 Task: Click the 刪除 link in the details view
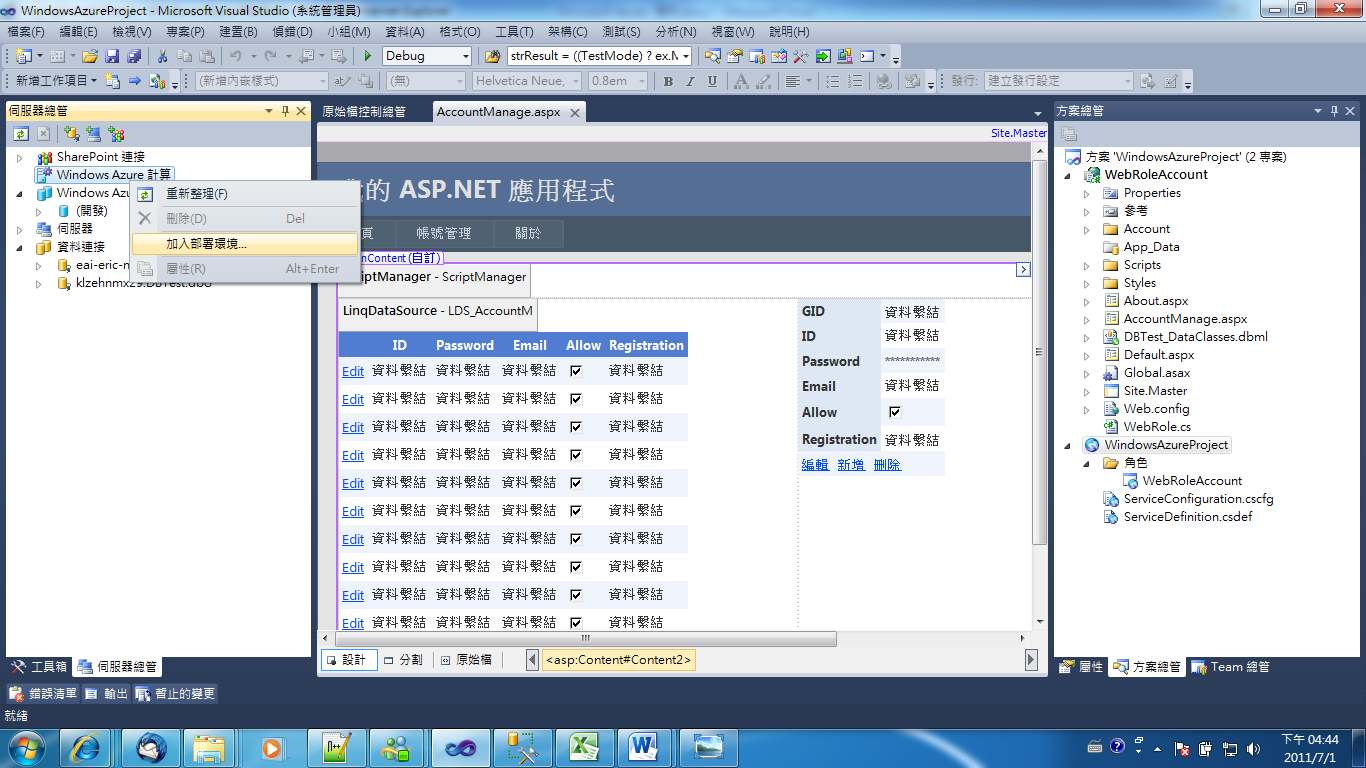(x=887, y=465)
